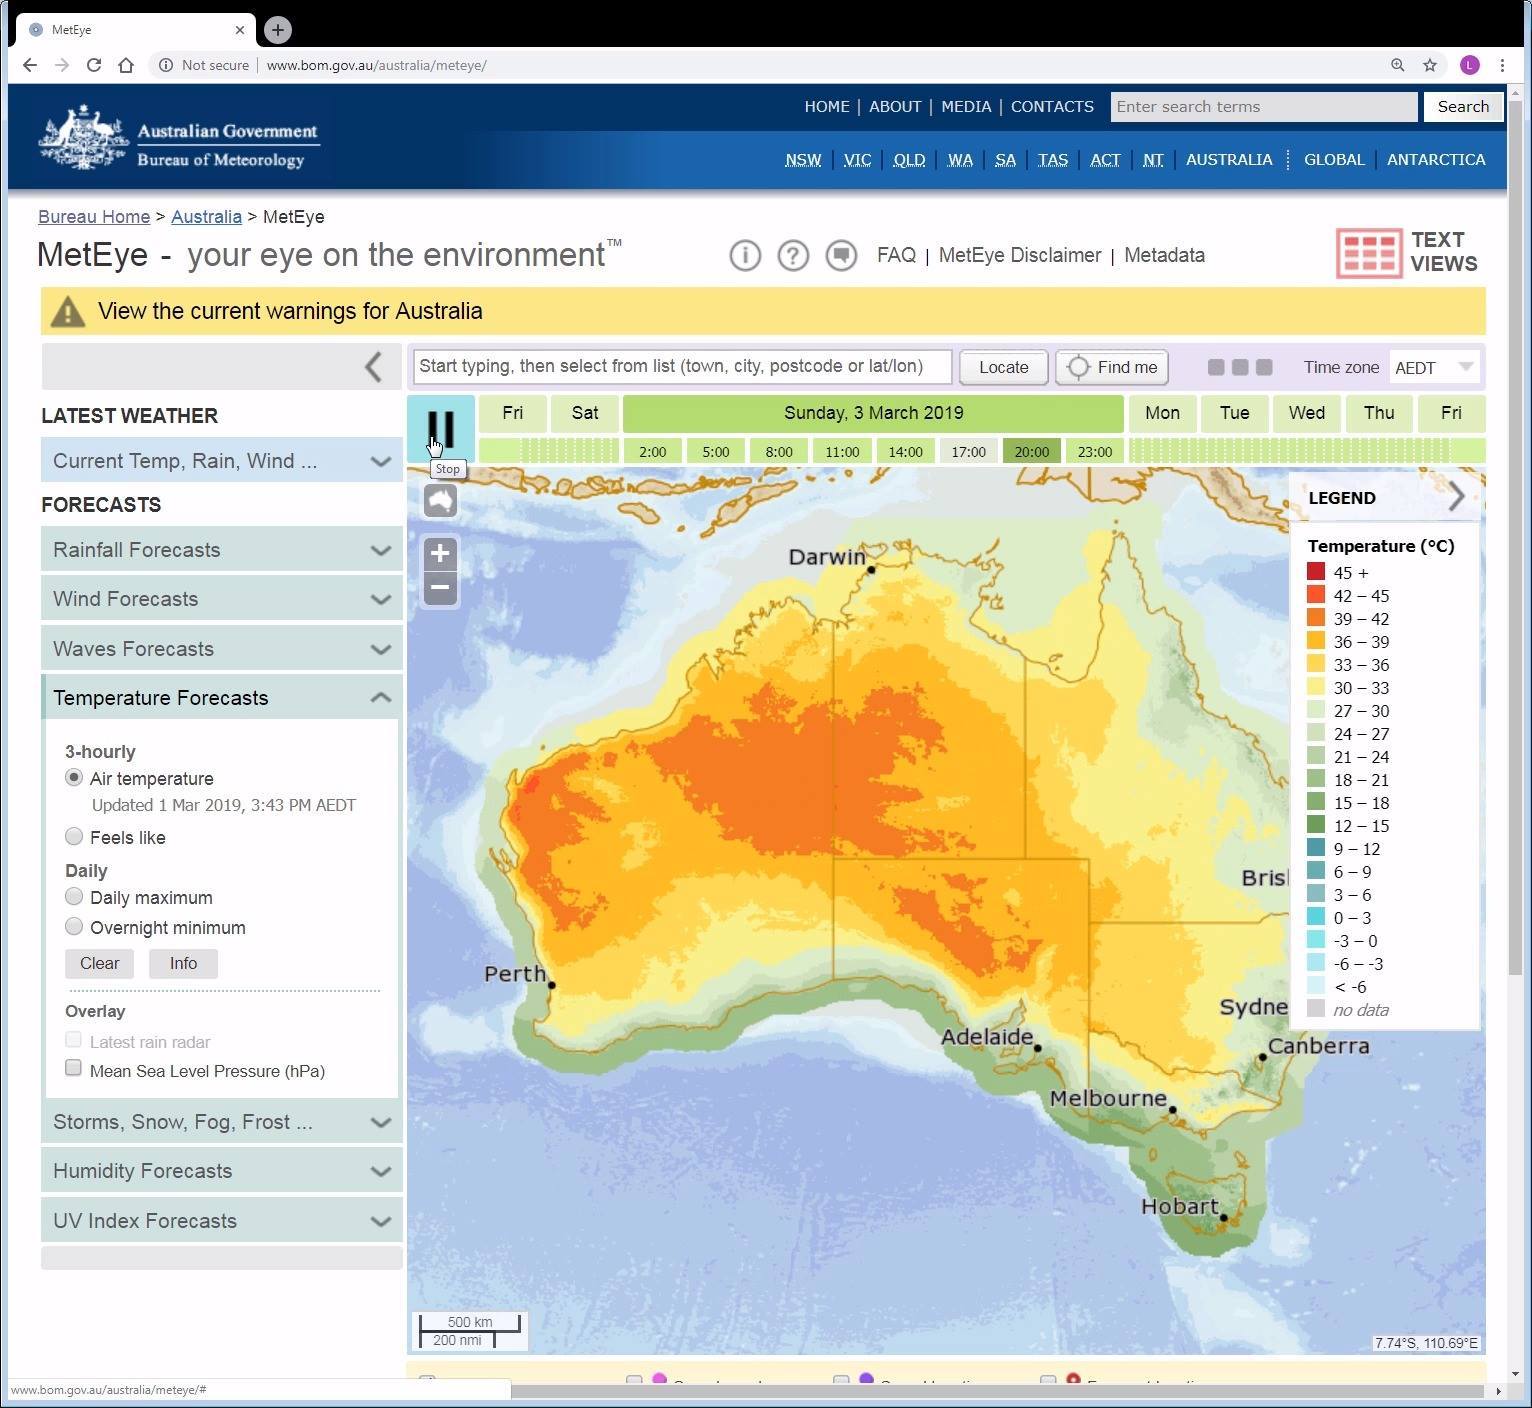Select the first grey map size square
The height and width of the screenshot is (1408, 1532).
tap(1216, 367)
